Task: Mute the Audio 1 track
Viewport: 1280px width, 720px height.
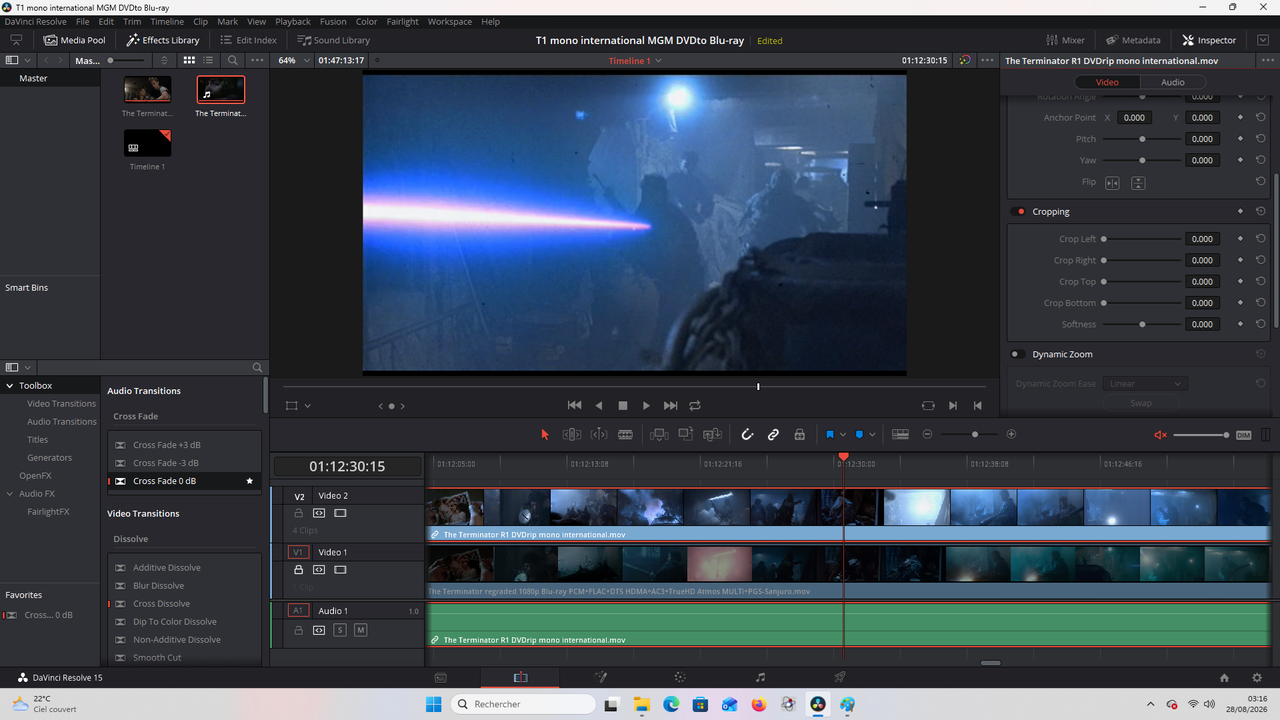Action: tap(361, 630)
